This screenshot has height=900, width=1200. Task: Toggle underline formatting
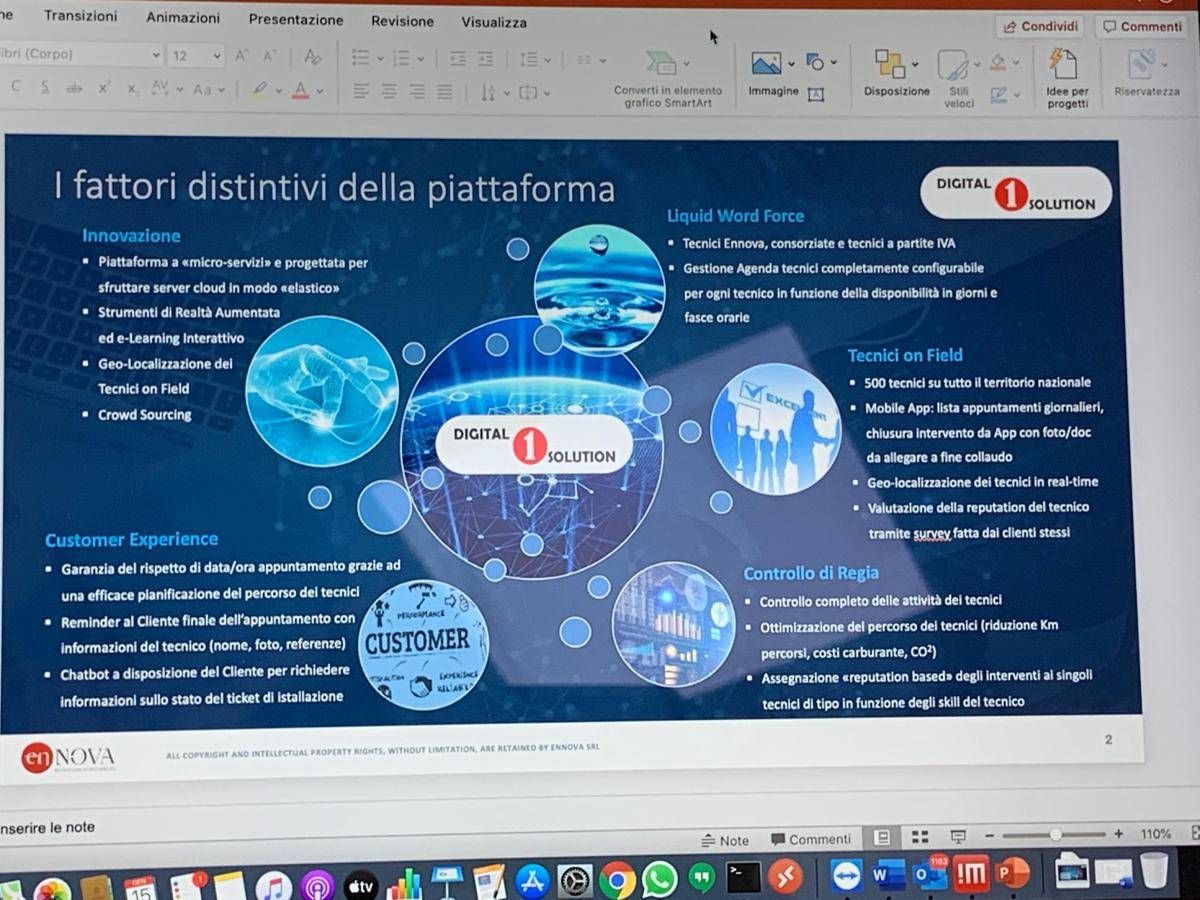[x=45, y=88]
